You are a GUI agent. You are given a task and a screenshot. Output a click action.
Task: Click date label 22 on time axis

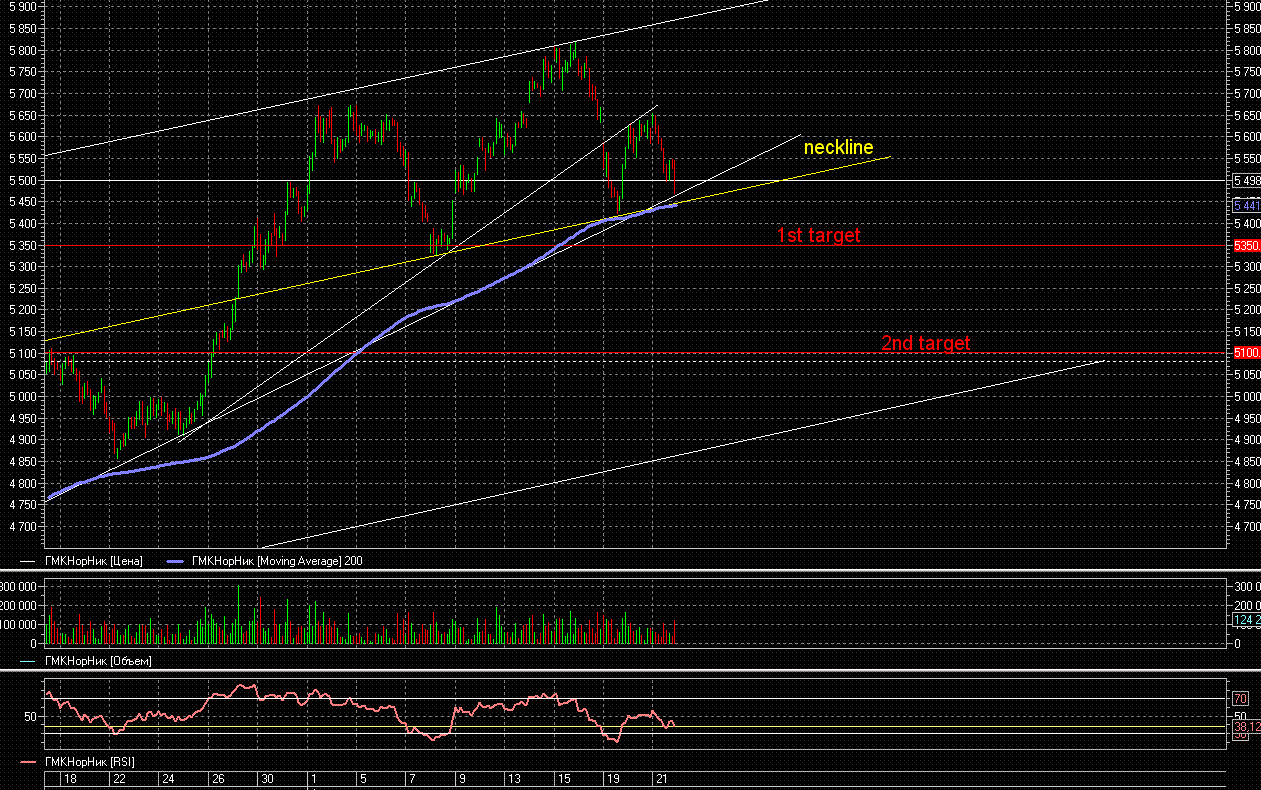pos(119,778)
